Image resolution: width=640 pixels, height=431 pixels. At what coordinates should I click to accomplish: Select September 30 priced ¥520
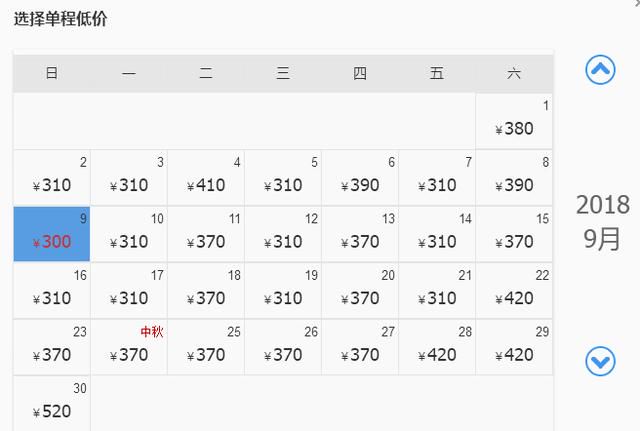[x=52, y=403]
